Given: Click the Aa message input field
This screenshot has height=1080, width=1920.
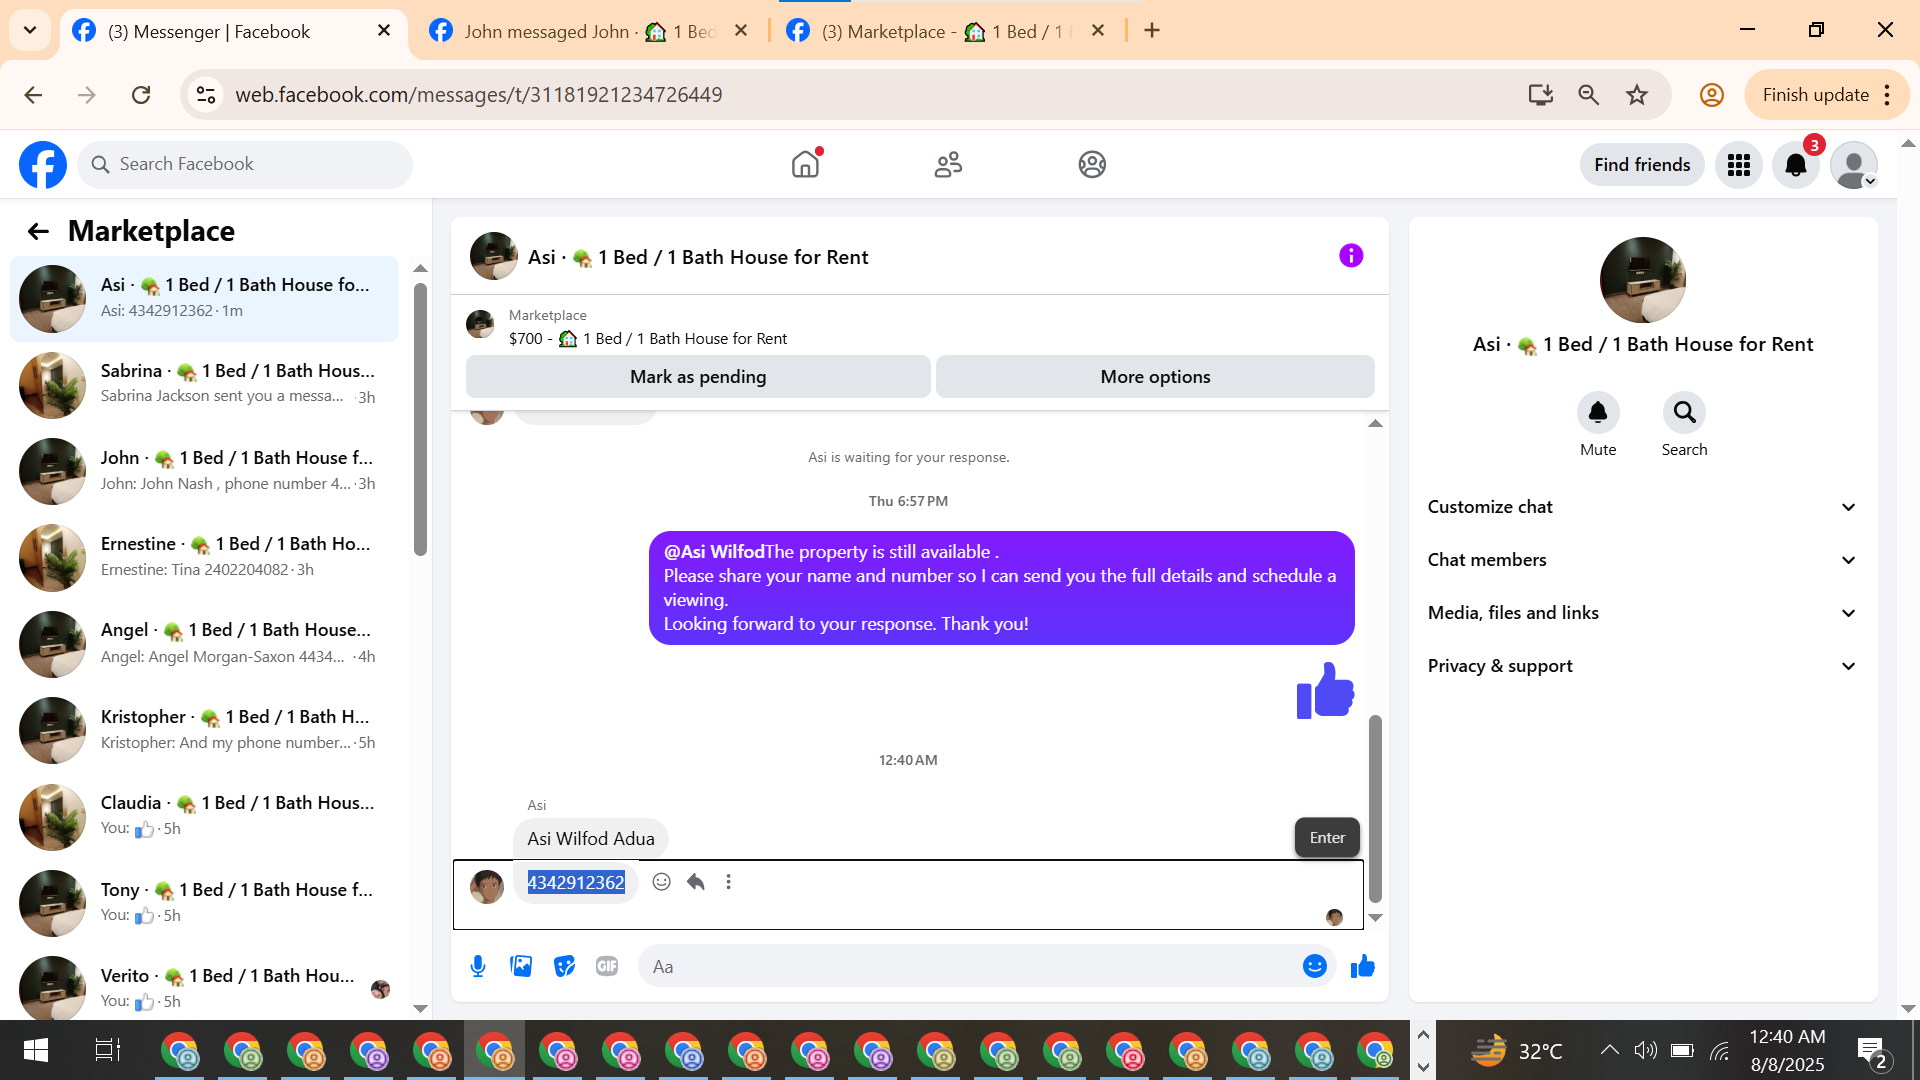Looking at the screenshot, I should pyautogui.click(x=960, y=966).
